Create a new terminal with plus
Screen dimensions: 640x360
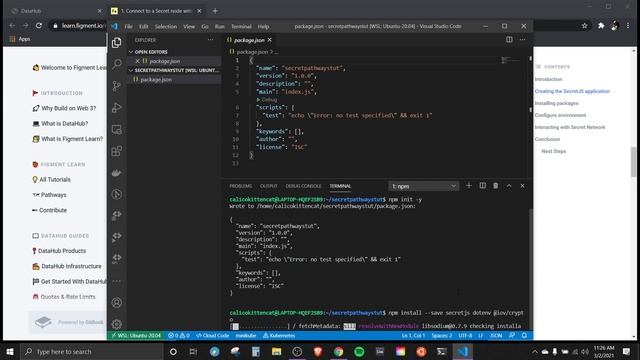pos(469,186)
